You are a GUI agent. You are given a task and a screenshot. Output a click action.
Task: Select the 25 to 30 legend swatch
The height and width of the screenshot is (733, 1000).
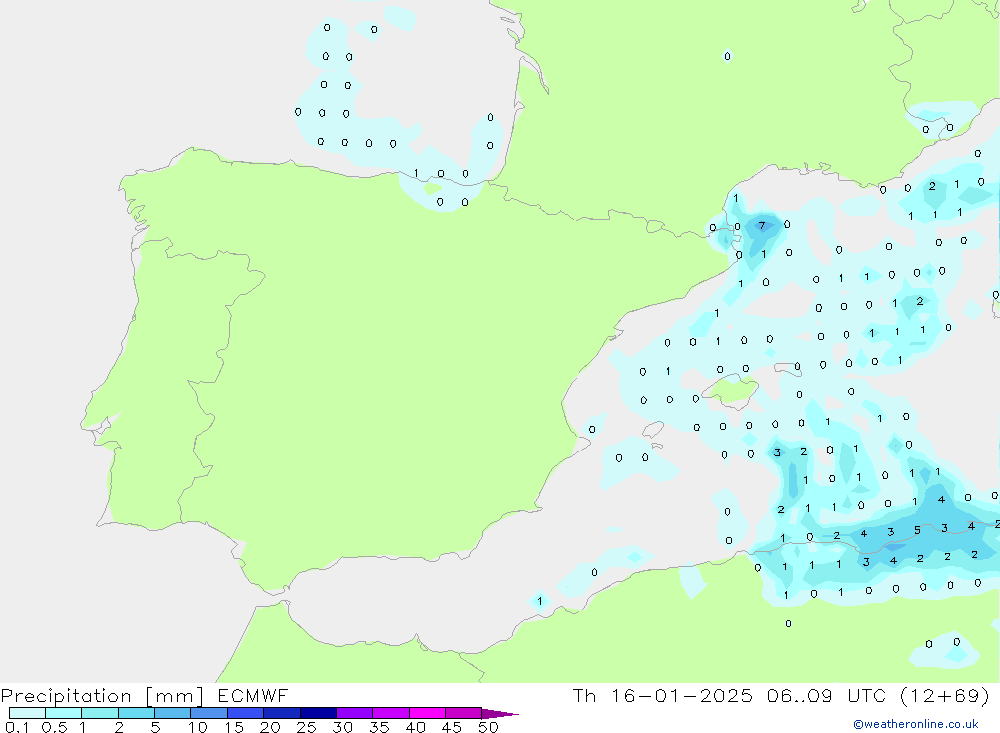coord(318,713)
